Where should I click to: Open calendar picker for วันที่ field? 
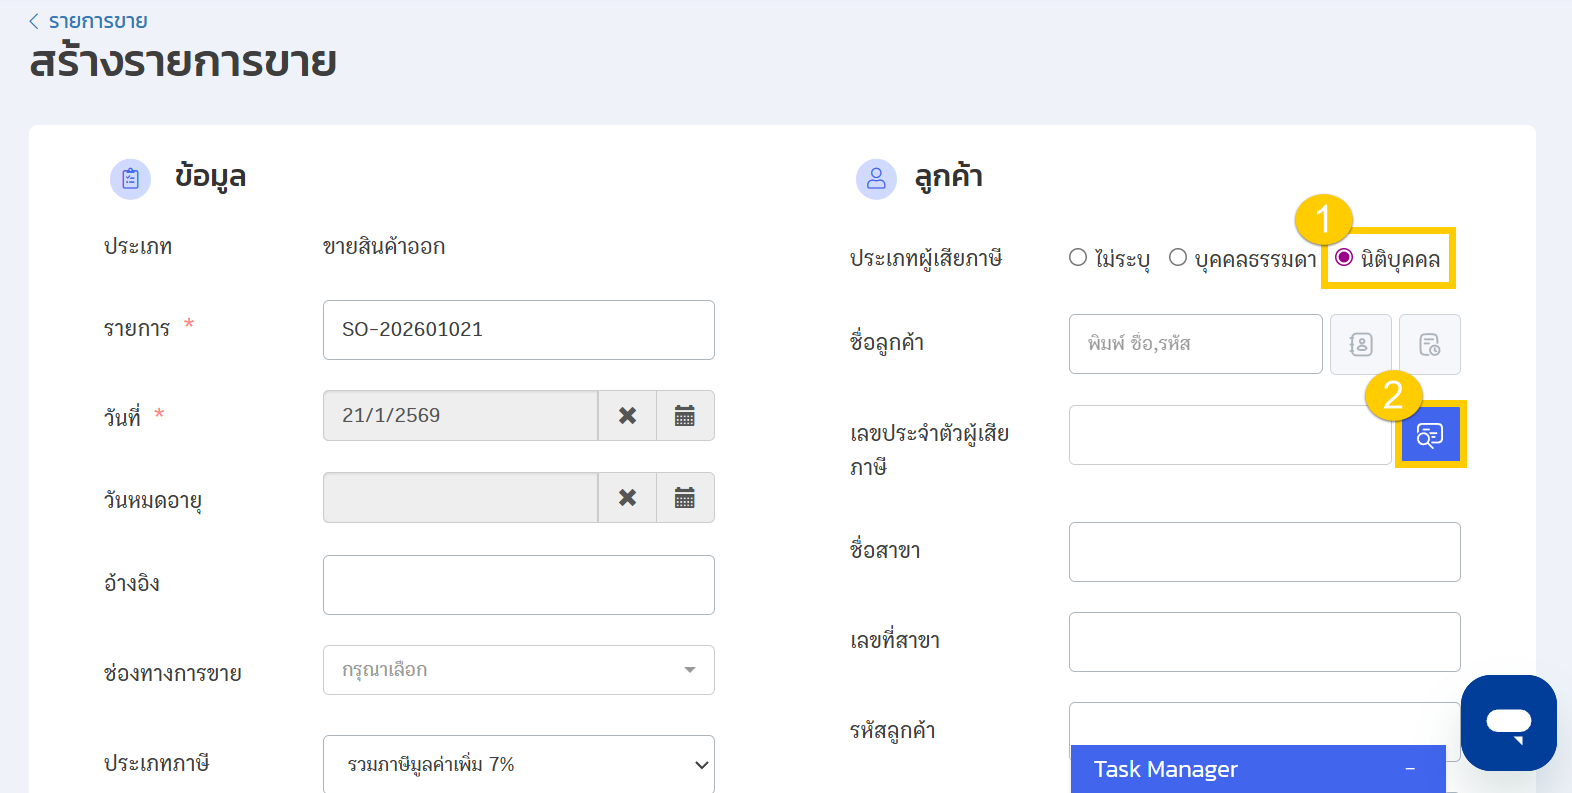(x=685, y=416)
